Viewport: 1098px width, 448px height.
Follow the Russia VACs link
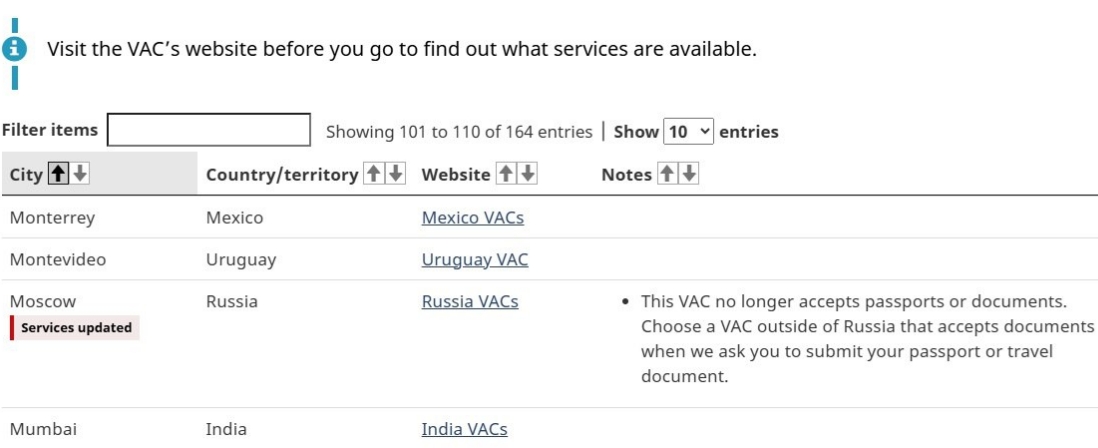click(x=469, y=301)
